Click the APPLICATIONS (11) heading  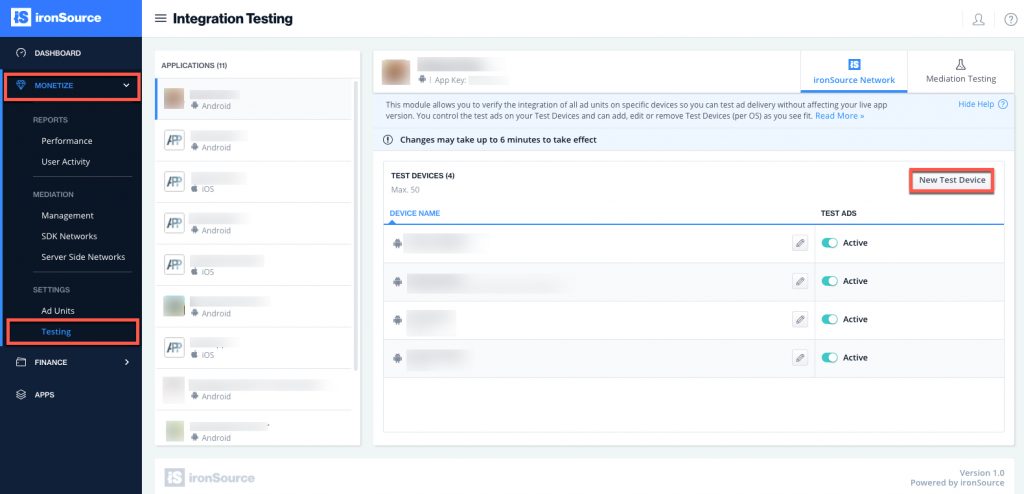click(x=194, y=65)
